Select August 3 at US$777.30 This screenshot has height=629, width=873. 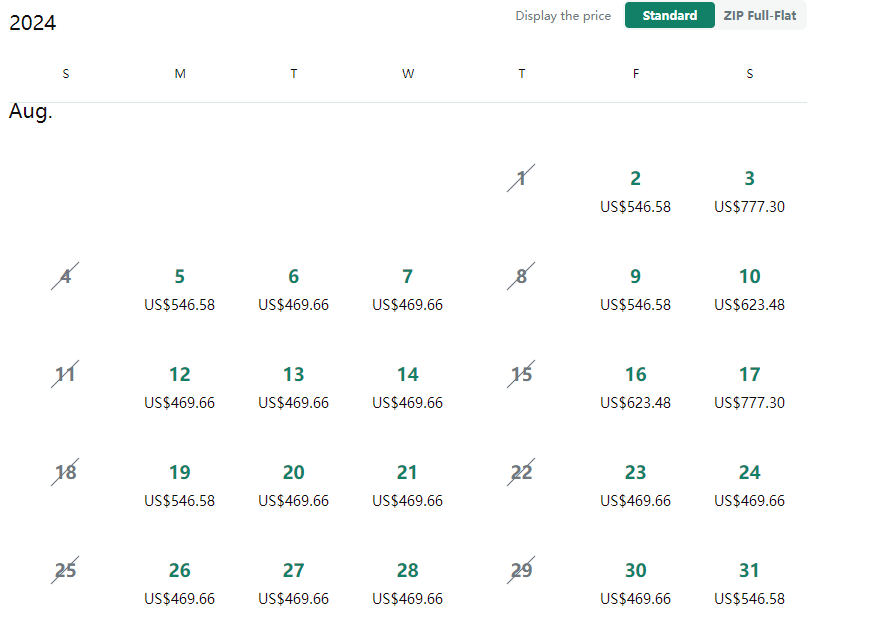pos(749,191)
